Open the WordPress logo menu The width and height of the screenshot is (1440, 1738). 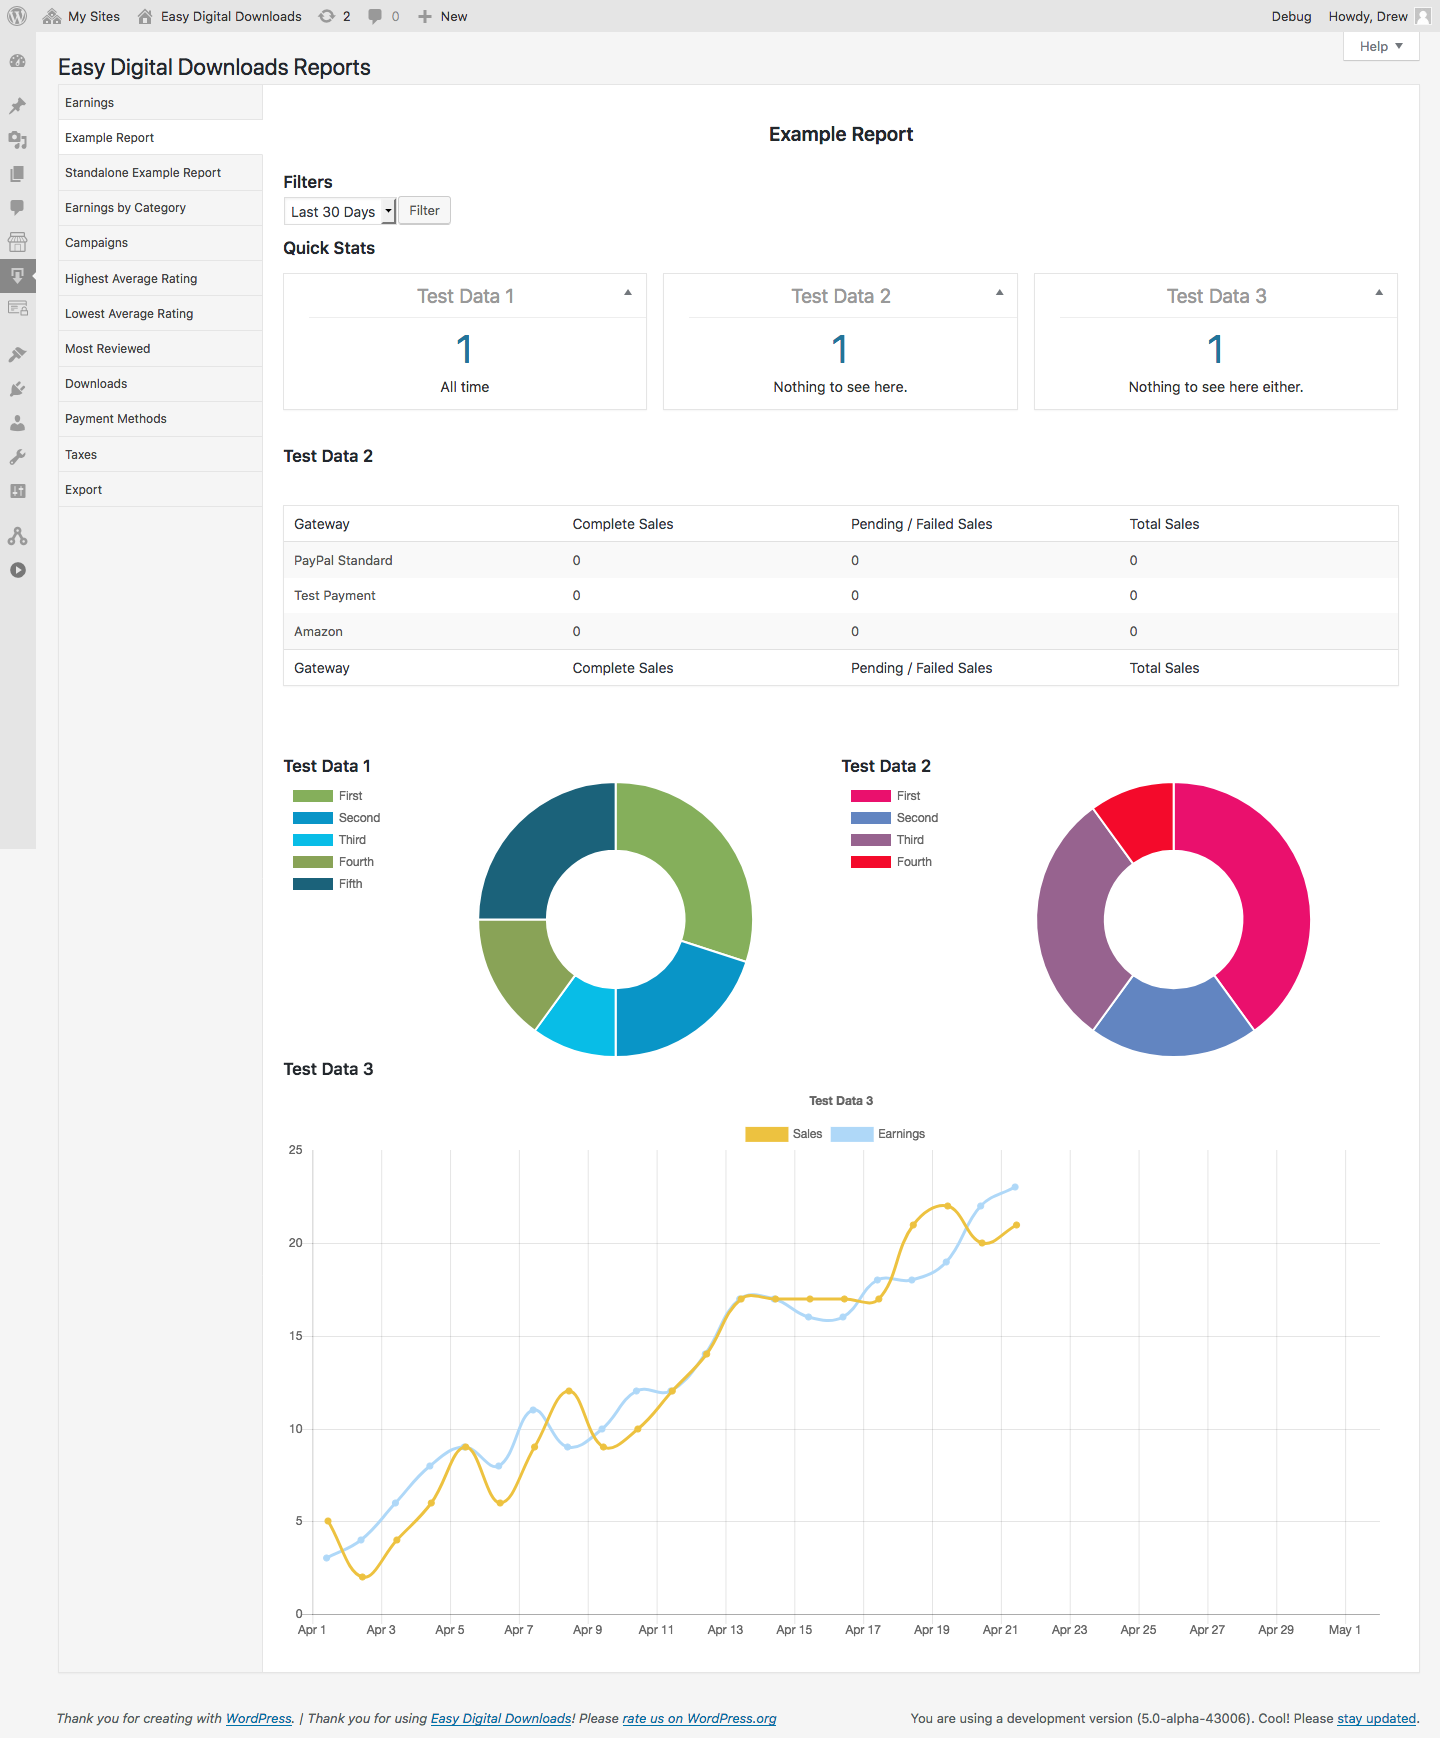point(17,16)
